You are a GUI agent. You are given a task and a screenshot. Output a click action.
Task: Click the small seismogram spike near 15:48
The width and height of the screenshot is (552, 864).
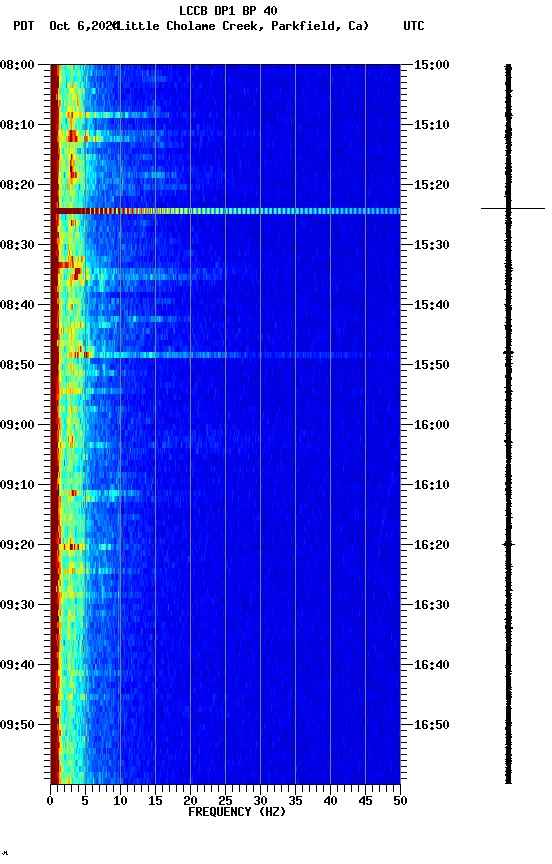tap(508, 352)
